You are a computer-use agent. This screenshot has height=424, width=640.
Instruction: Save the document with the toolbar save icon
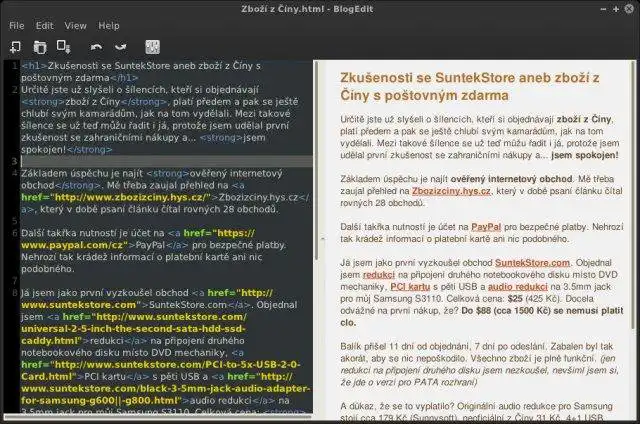point(64,47)
